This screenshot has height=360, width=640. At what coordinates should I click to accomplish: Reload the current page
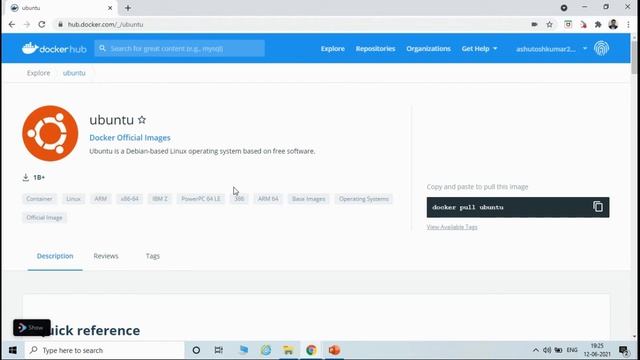tap(42, 24)
